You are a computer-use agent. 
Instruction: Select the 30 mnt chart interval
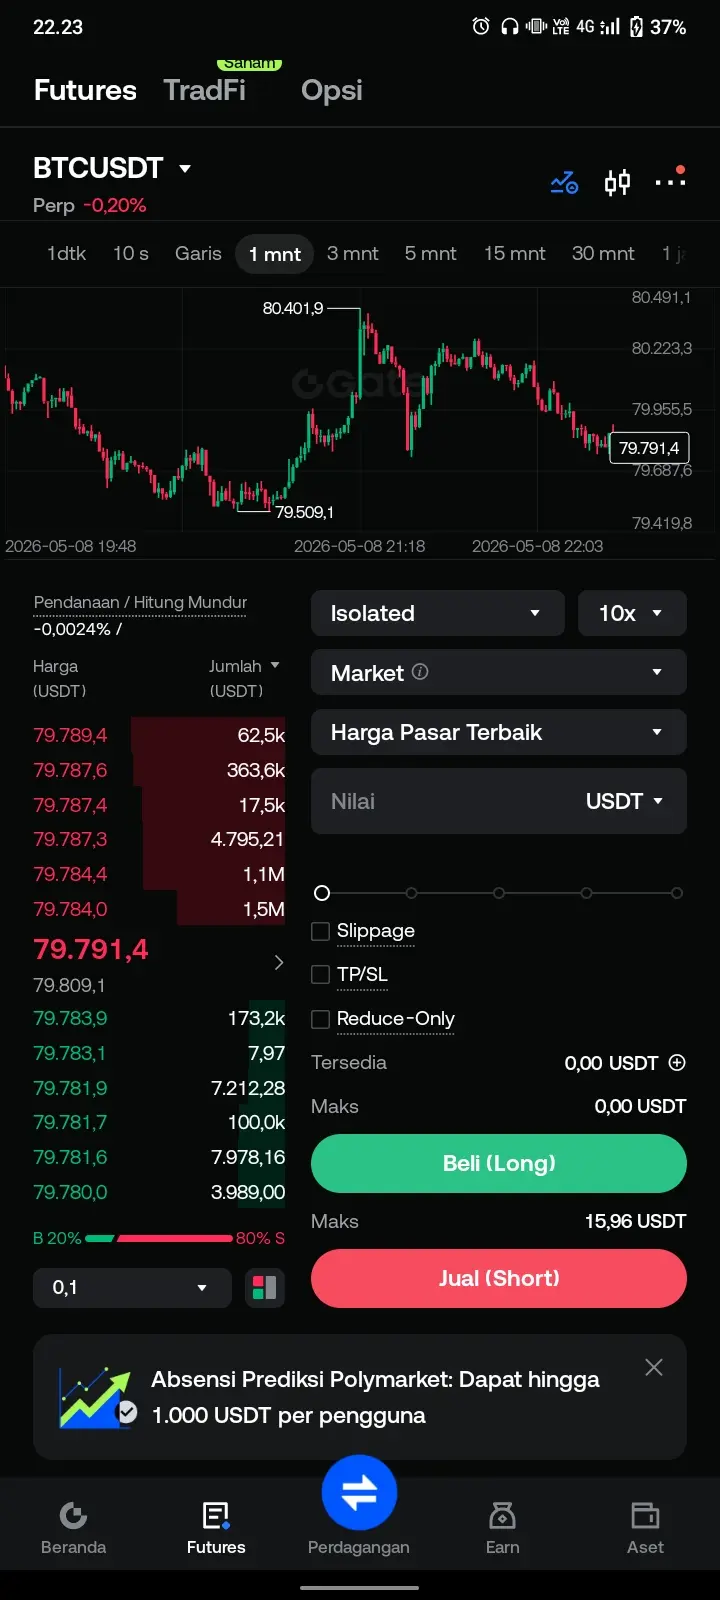tap(603, 254)
